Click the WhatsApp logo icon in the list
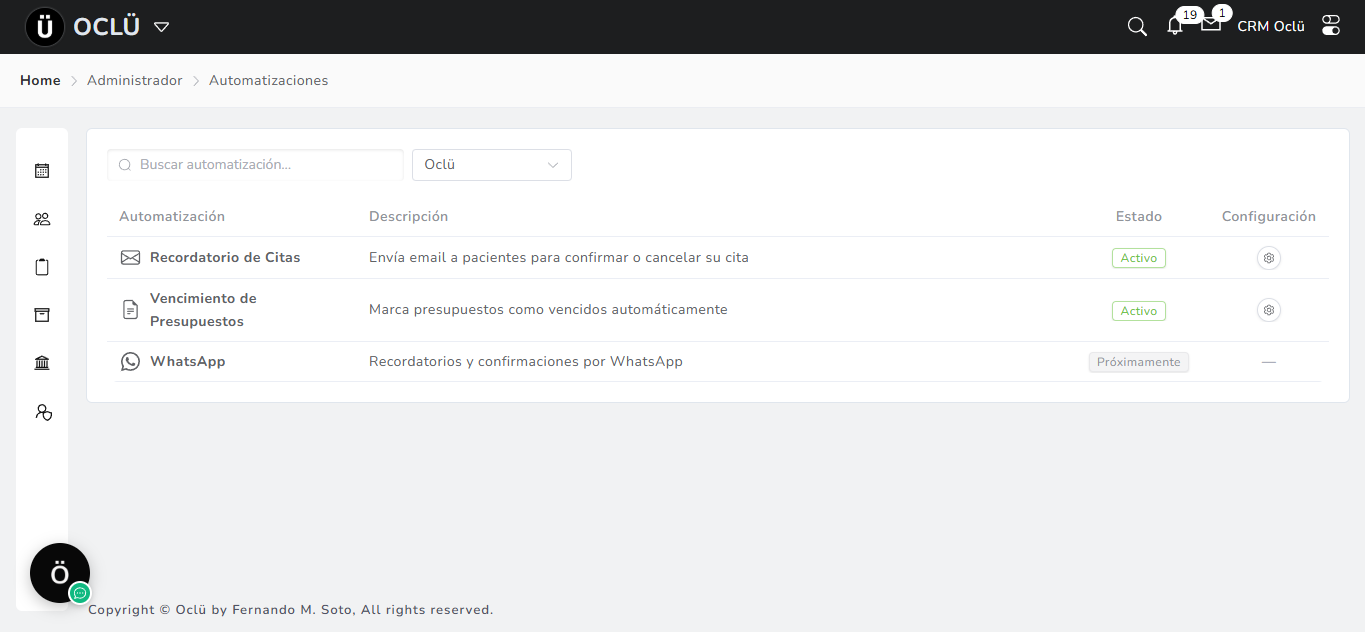The width and height of the screenshot is (1365, 632). click(x=130, y=362)
